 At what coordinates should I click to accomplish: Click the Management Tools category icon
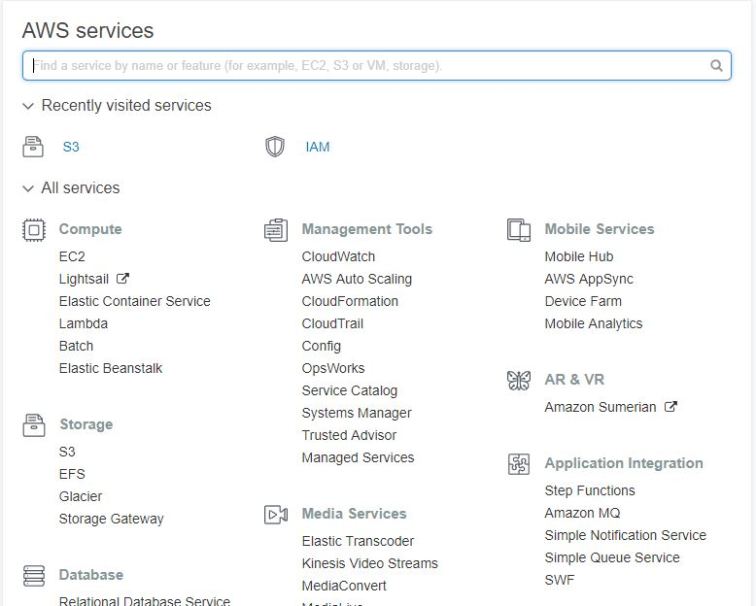coord(275,230)
